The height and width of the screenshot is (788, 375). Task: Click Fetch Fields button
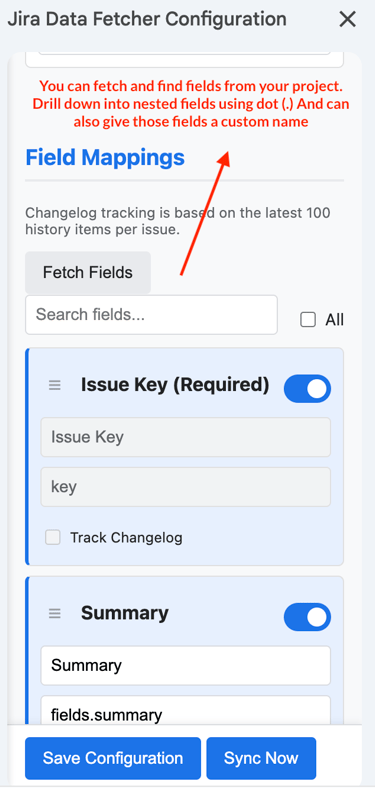(x=88, y=272)
